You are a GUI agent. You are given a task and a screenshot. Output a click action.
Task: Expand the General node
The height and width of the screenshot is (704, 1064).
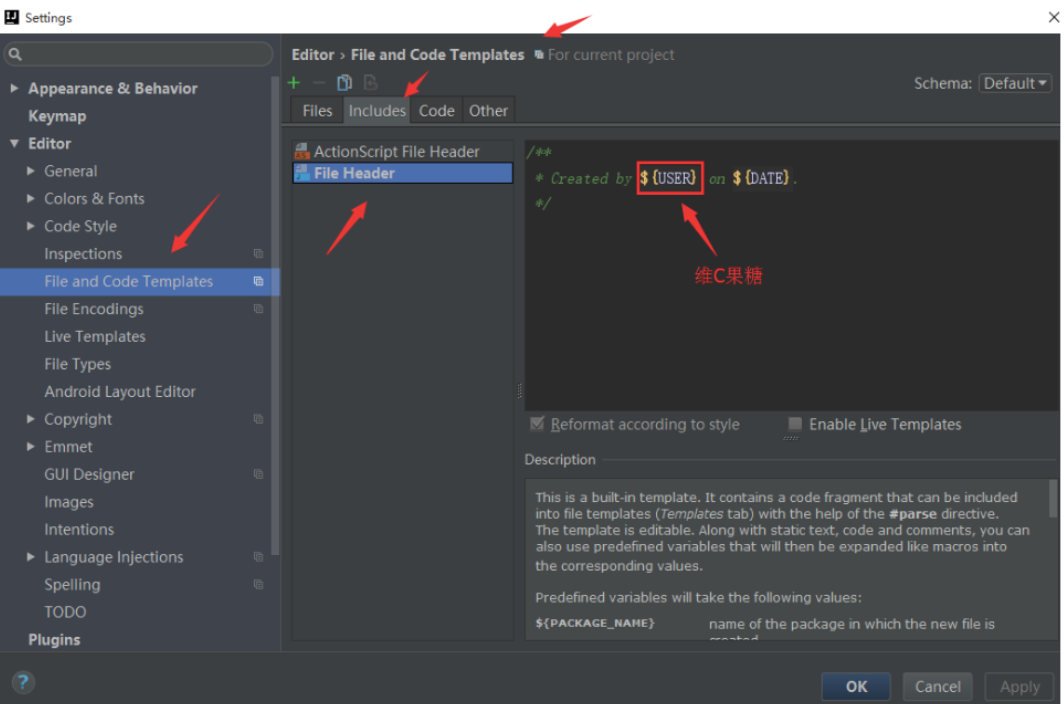point(31,171)
